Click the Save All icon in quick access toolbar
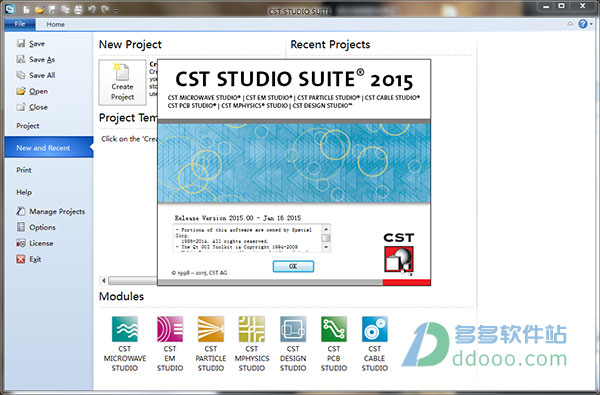Screen dimensions: 600x395 point(65,10)
